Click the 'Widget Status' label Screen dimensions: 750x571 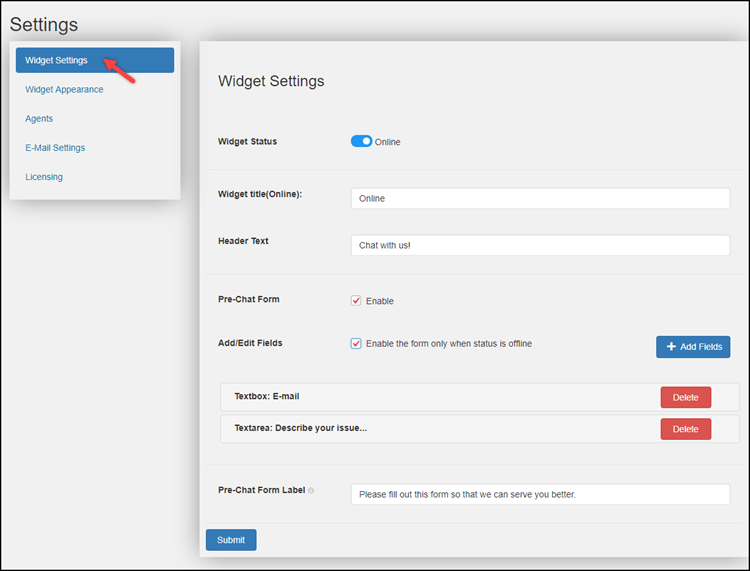(247, 142)
